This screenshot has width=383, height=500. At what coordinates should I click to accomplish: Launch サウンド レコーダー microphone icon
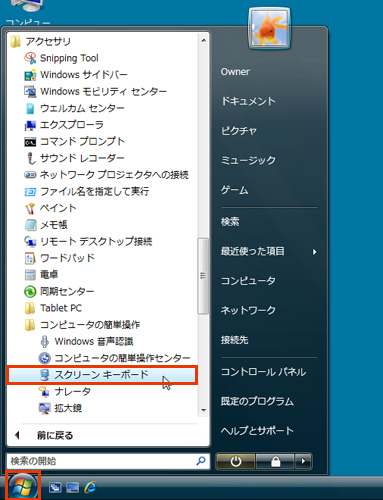(30, 158)
